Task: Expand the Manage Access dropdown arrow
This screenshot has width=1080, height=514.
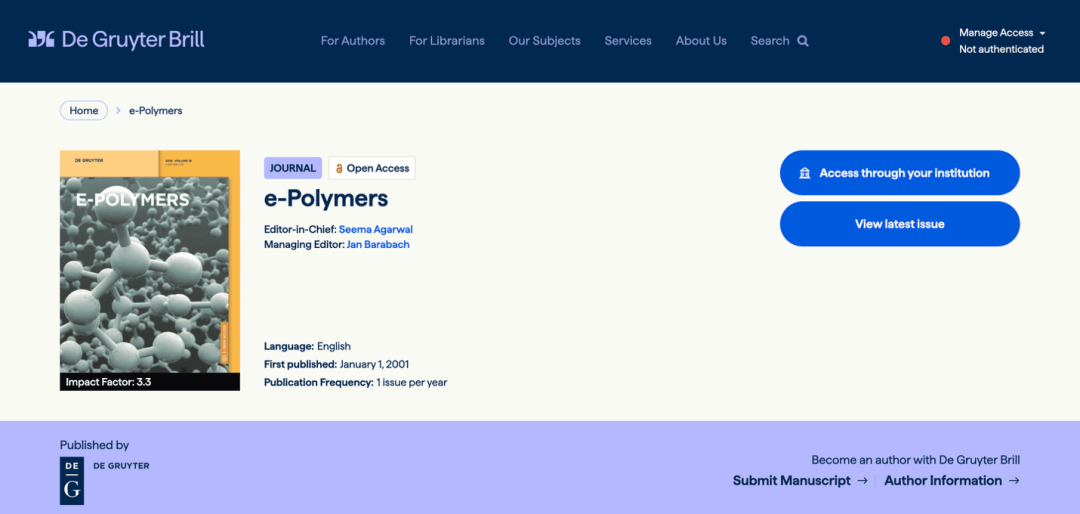Action: tap(1043, 33)
